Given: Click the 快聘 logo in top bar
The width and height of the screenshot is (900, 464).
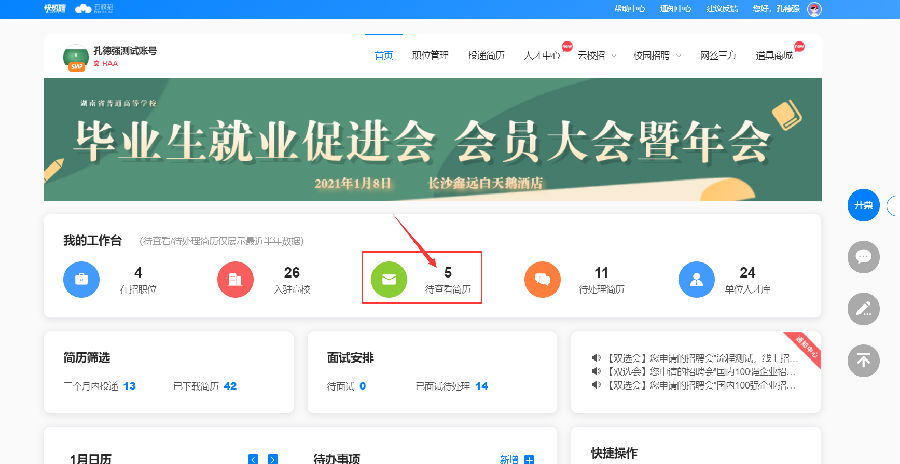Looking at the screenshot, I should [x=55, y=9].
